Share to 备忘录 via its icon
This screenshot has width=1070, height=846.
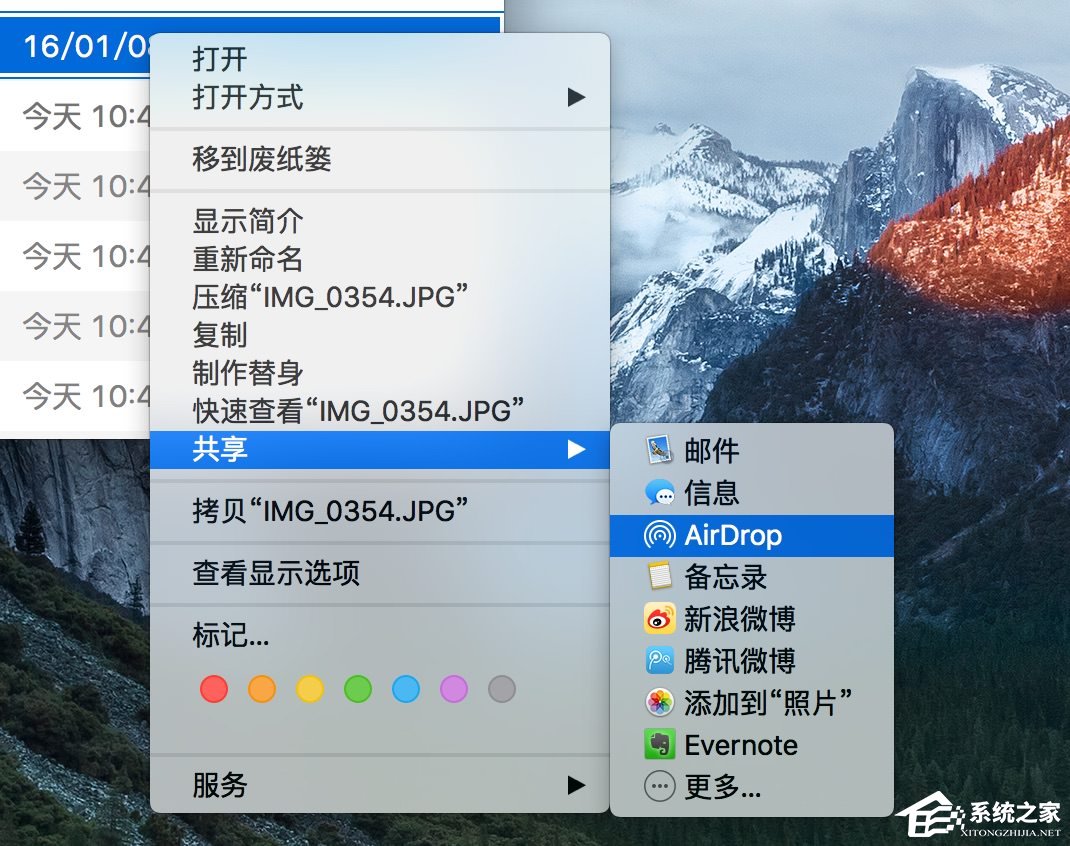(x=658, y=577)
